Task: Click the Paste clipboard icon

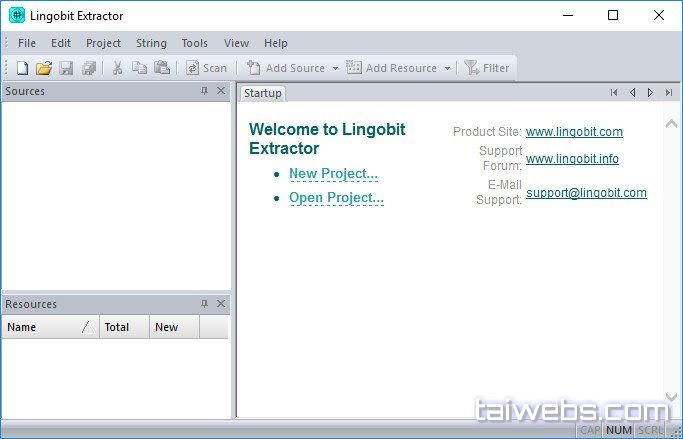Action: 161,68
